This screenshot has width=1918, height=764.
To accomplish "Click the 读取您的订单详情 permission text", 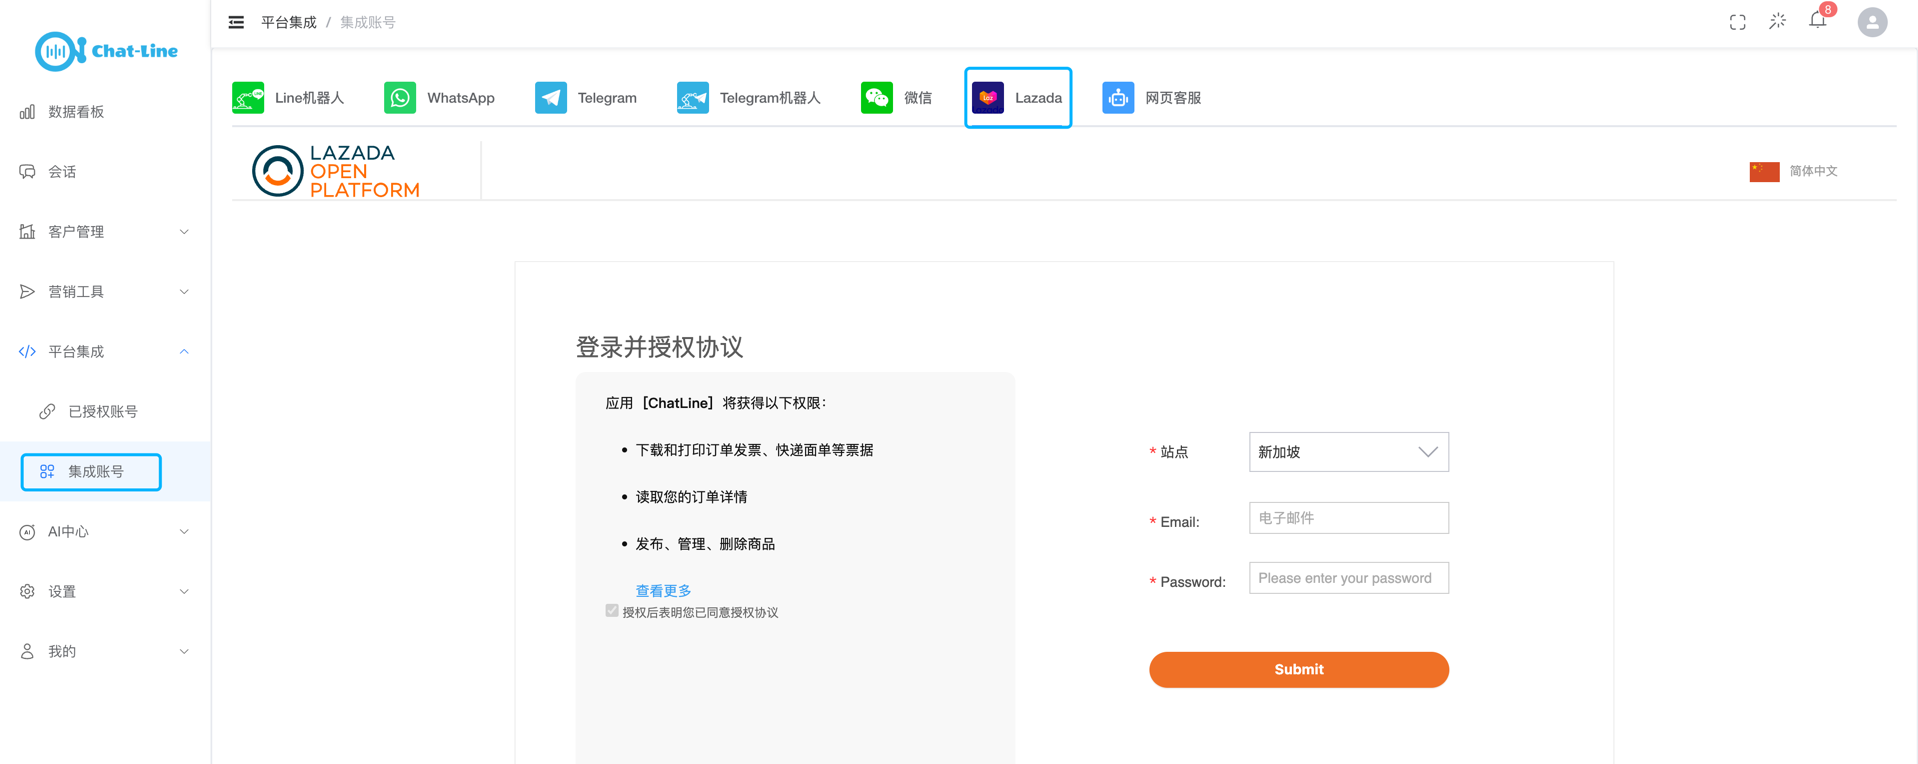I will 691,497.
